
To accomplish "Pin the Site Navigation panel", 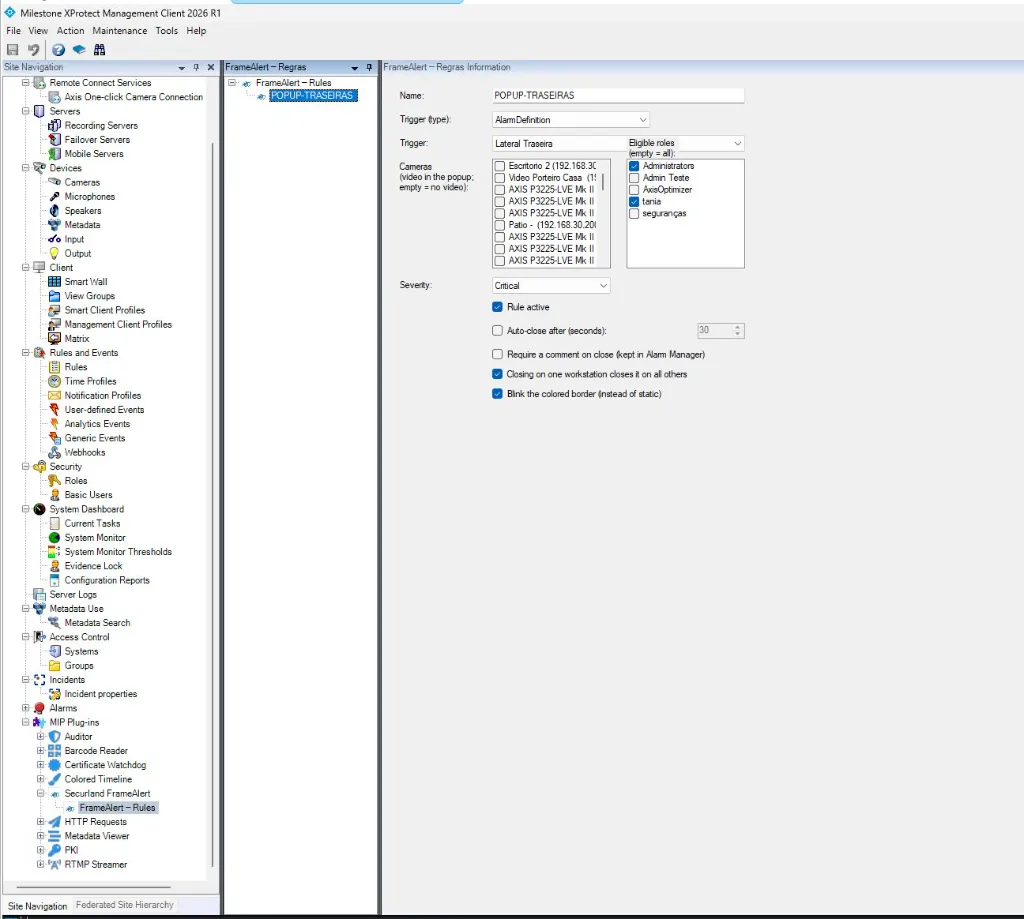I will [x=196, y=67].
